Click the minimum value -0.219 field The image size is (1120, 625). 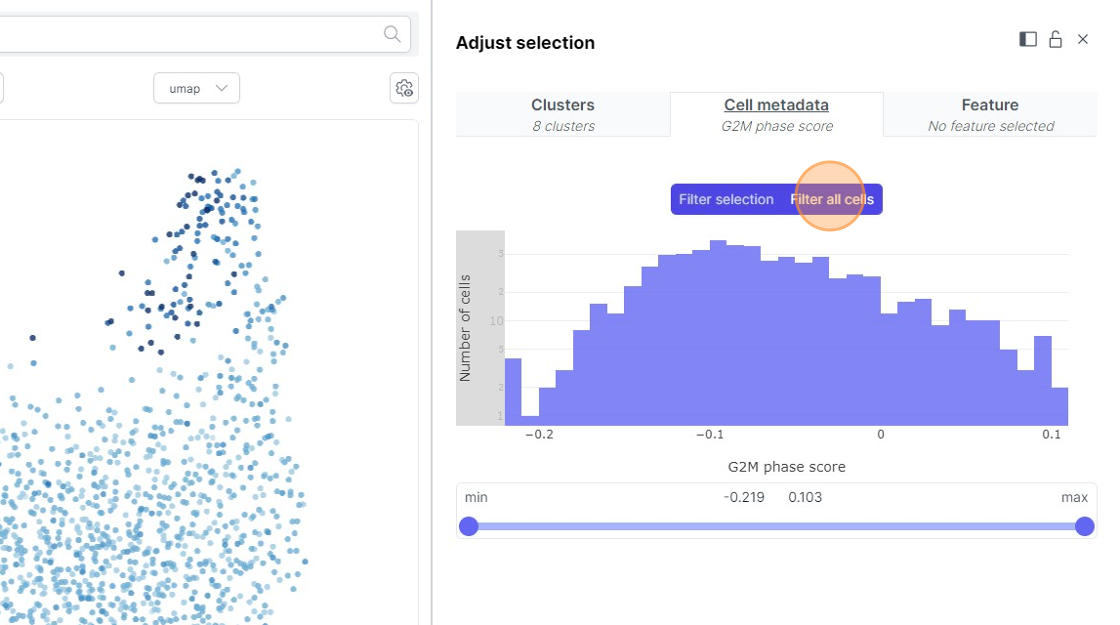744,497
